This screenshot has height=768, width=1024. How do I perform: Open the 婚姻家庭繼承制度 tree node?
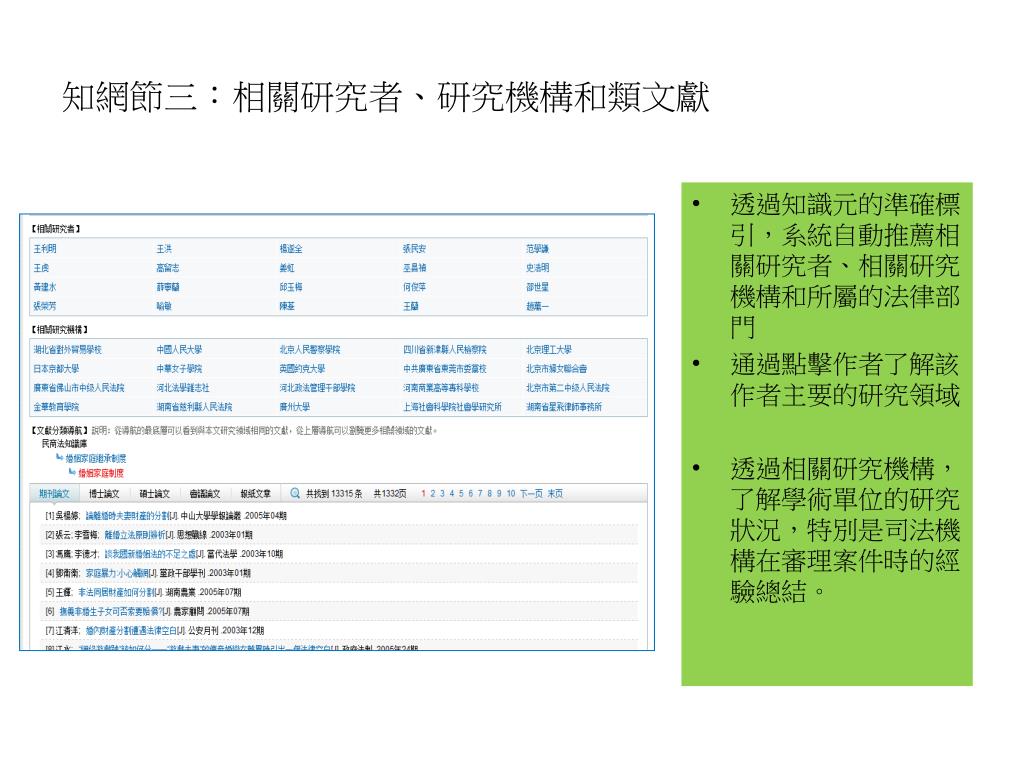coord(95,458)
